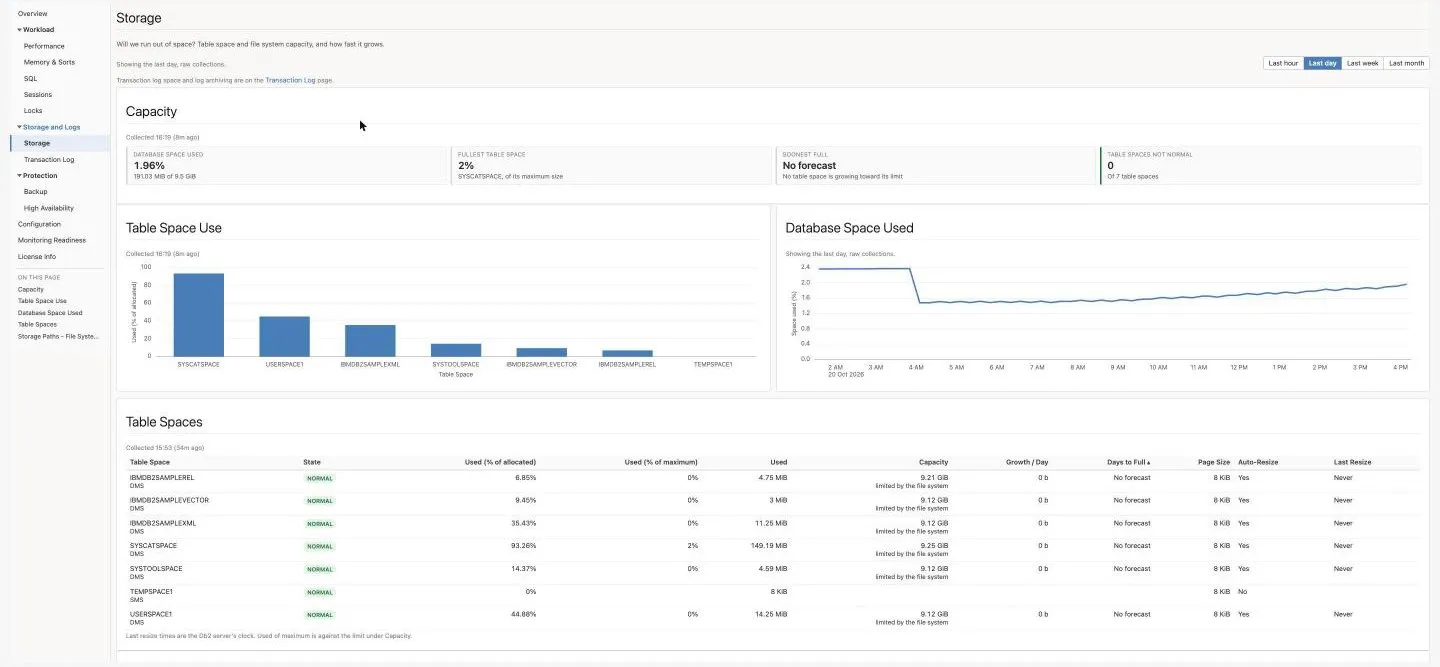Open Memory & Sorts in the sidebar
This screenshot has width=1440, height=667.
(49, 62)
